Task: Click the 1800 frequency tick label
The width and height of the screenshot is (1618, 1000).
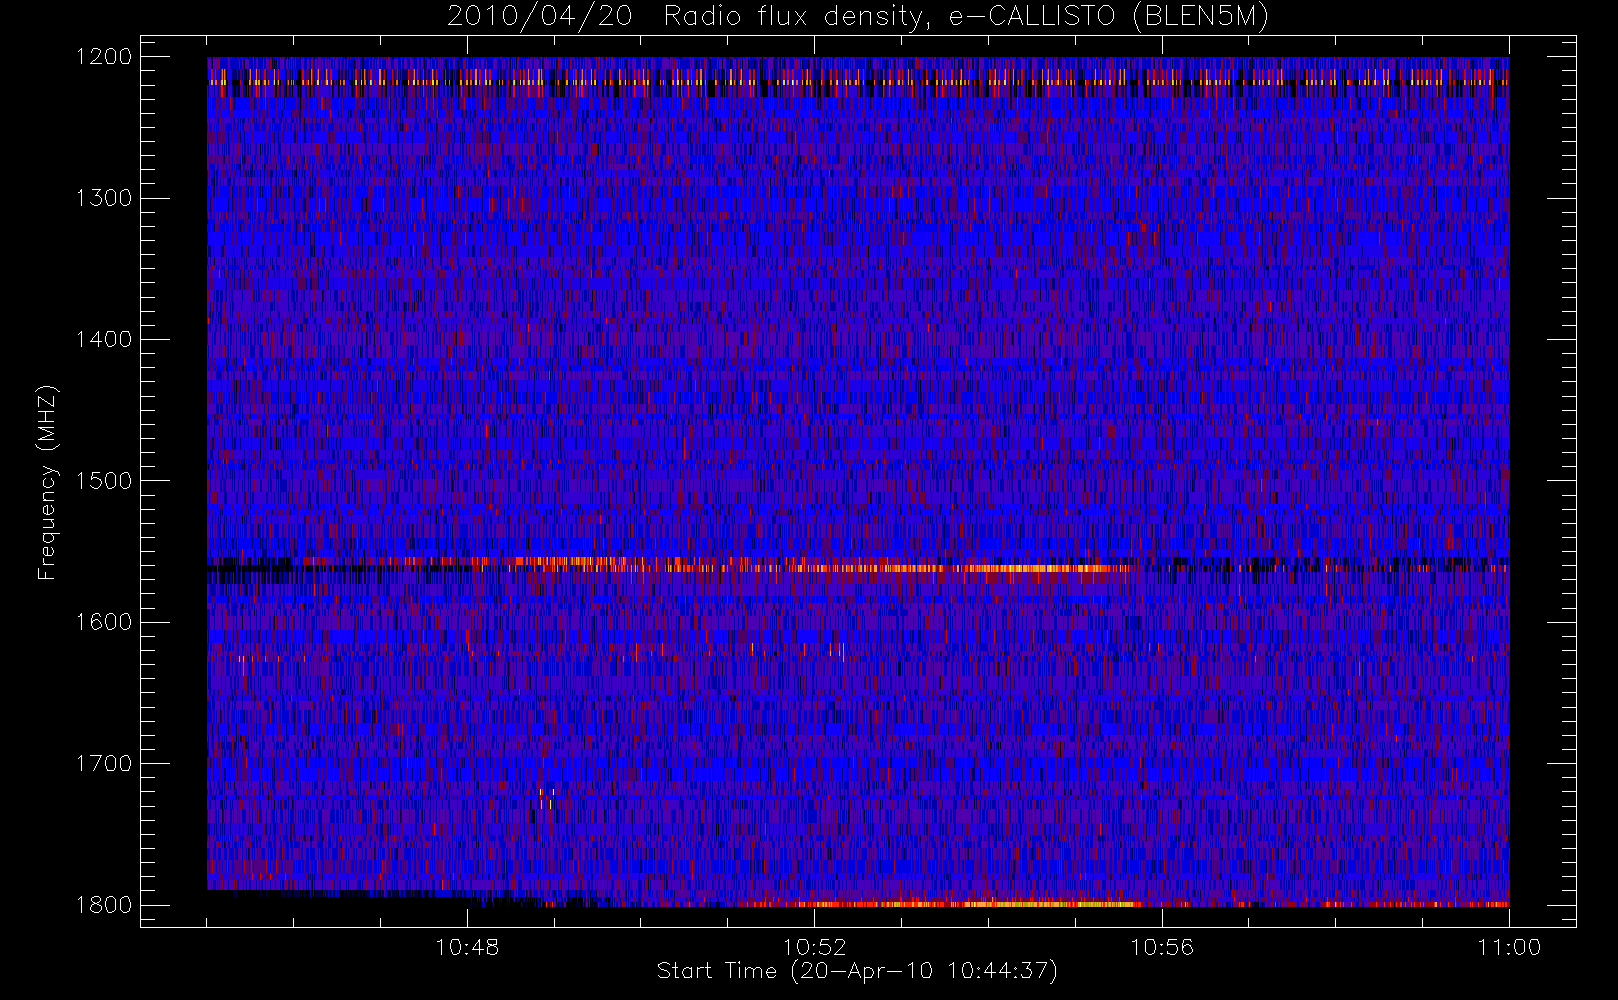Action: pos(104,905)
